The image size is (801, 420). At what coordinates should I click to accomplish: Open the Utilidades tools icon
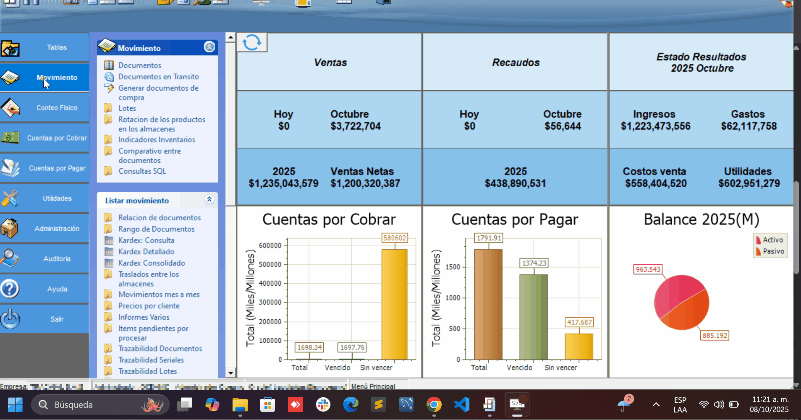point(12,198)
